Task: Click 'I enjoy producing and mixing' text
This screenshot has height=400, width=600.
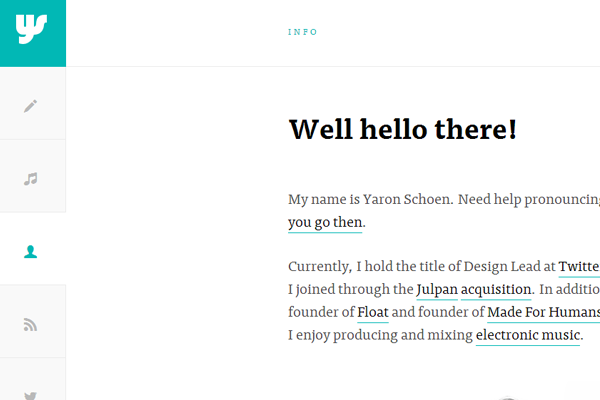Action: pyautogui.click(x=380, y=335)
